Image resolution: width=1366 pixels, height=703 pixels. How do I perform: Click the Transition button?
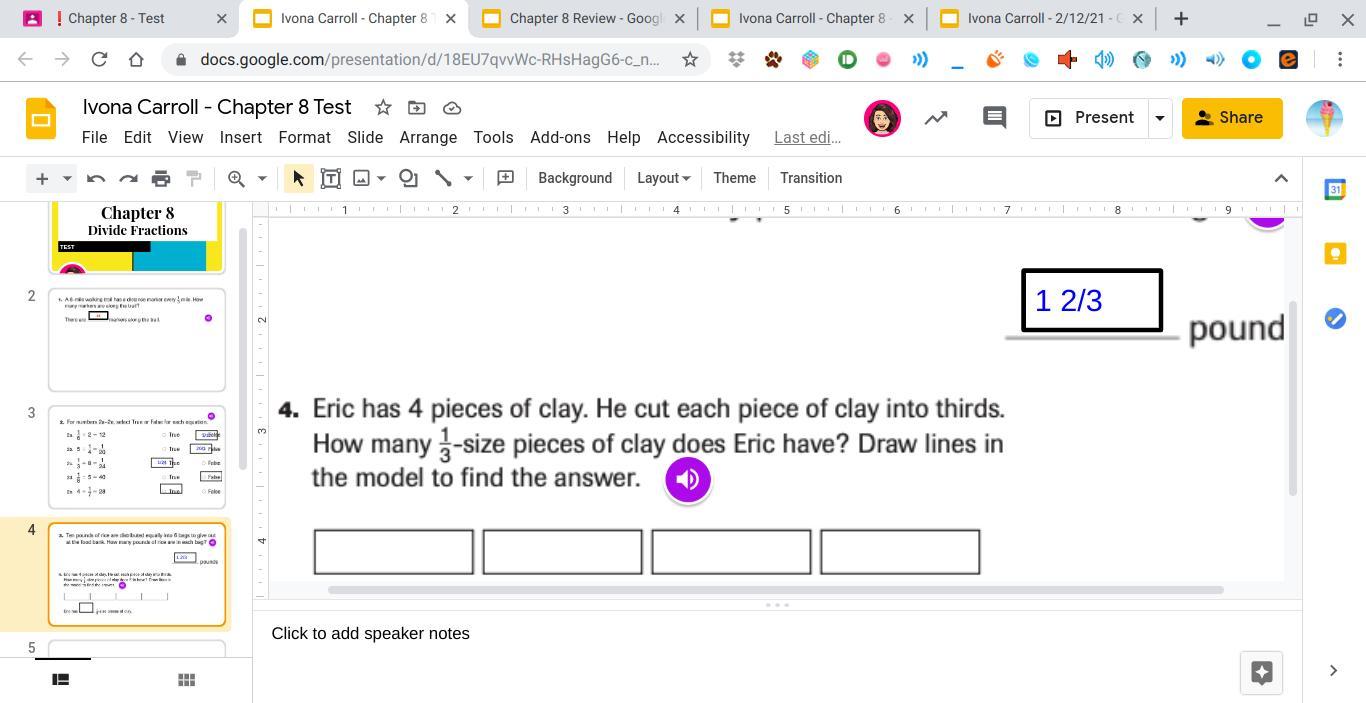coord(811,178)
